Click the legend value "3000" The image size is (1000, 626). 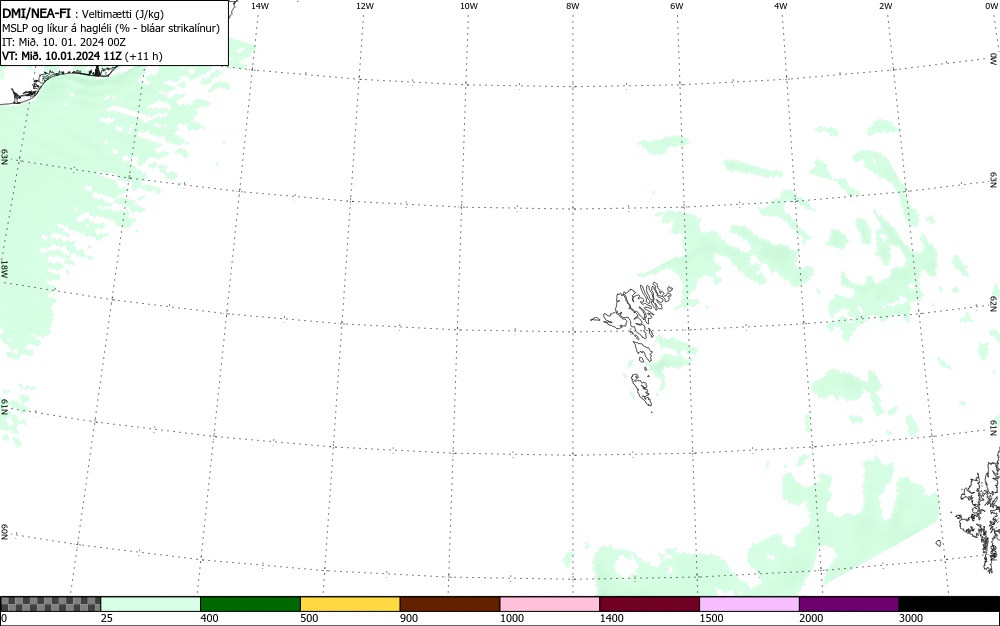(x=911, y=618)
